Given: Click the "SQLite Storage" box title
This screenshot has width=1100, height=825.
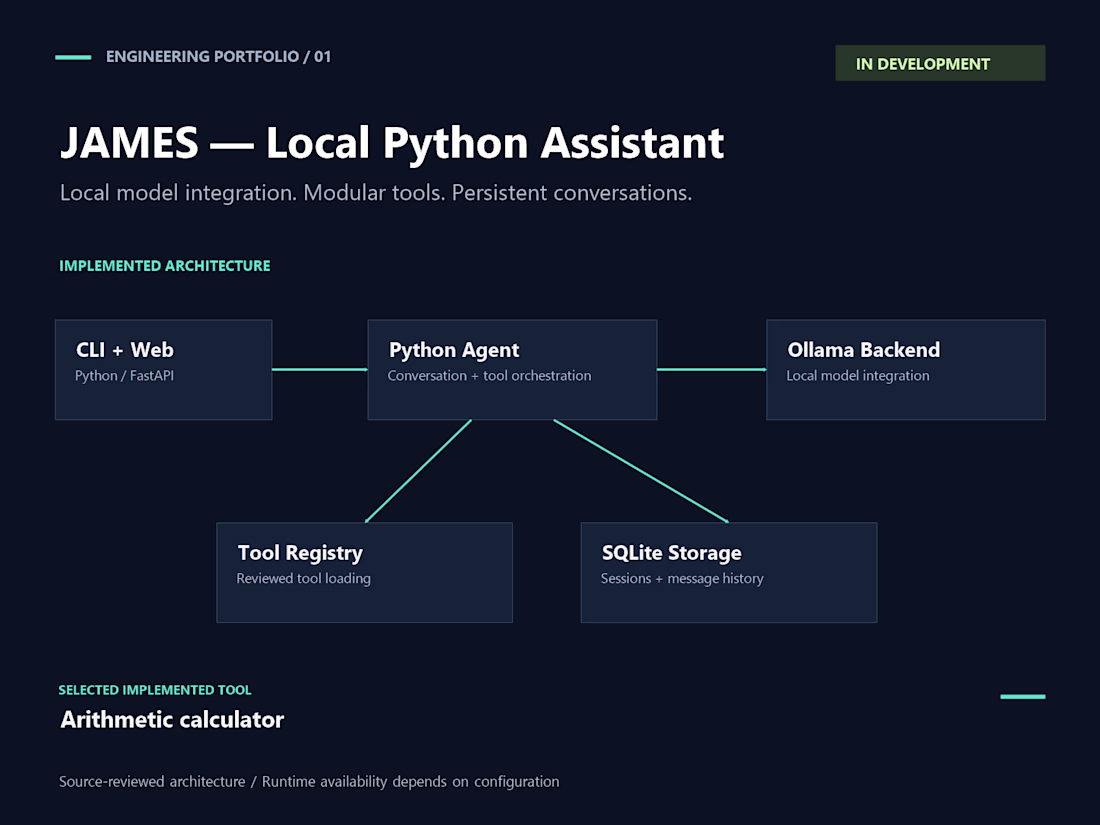Looking at the screenshot, I should (x=671, y=553).
